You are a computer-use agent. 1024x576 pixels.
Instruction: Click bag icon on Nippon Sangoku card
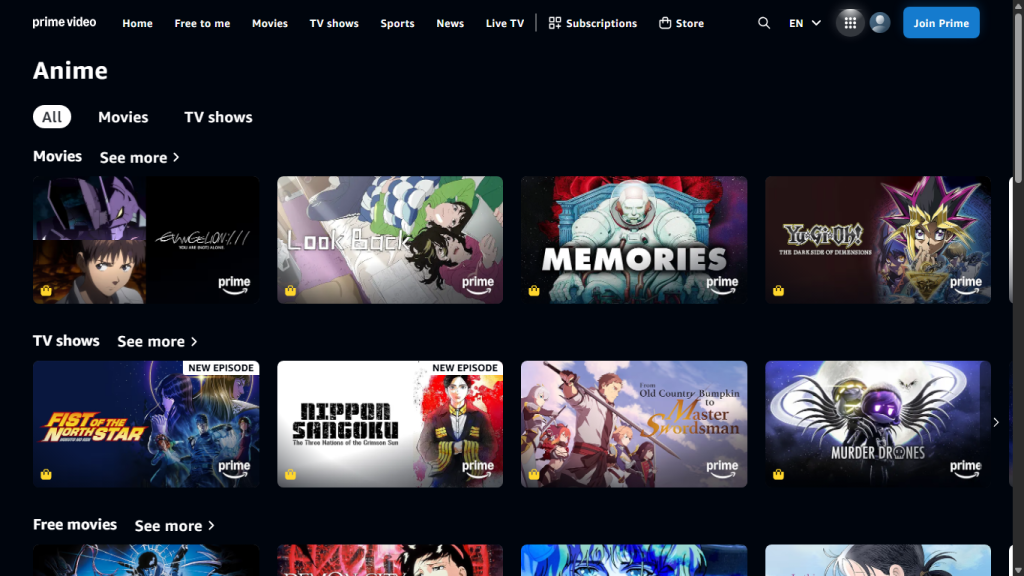(x=290, y=475)
